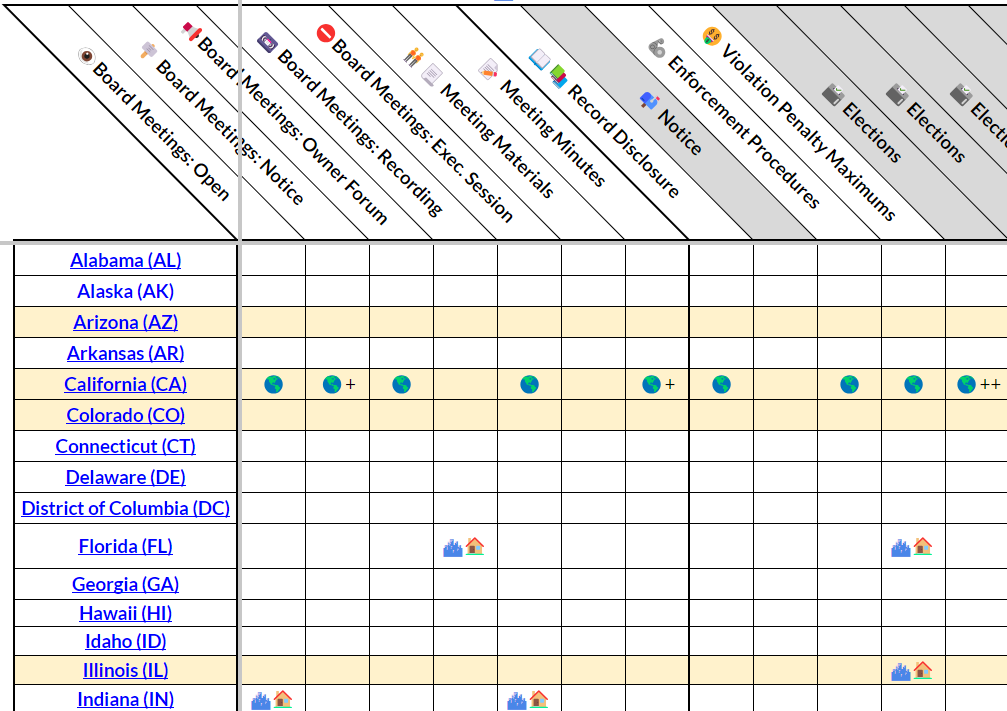Viewport: 1007px width, 711px height.
Task: Click California globe in Board Meetings: Owner Forum column
Action: [x=401, y=384]
